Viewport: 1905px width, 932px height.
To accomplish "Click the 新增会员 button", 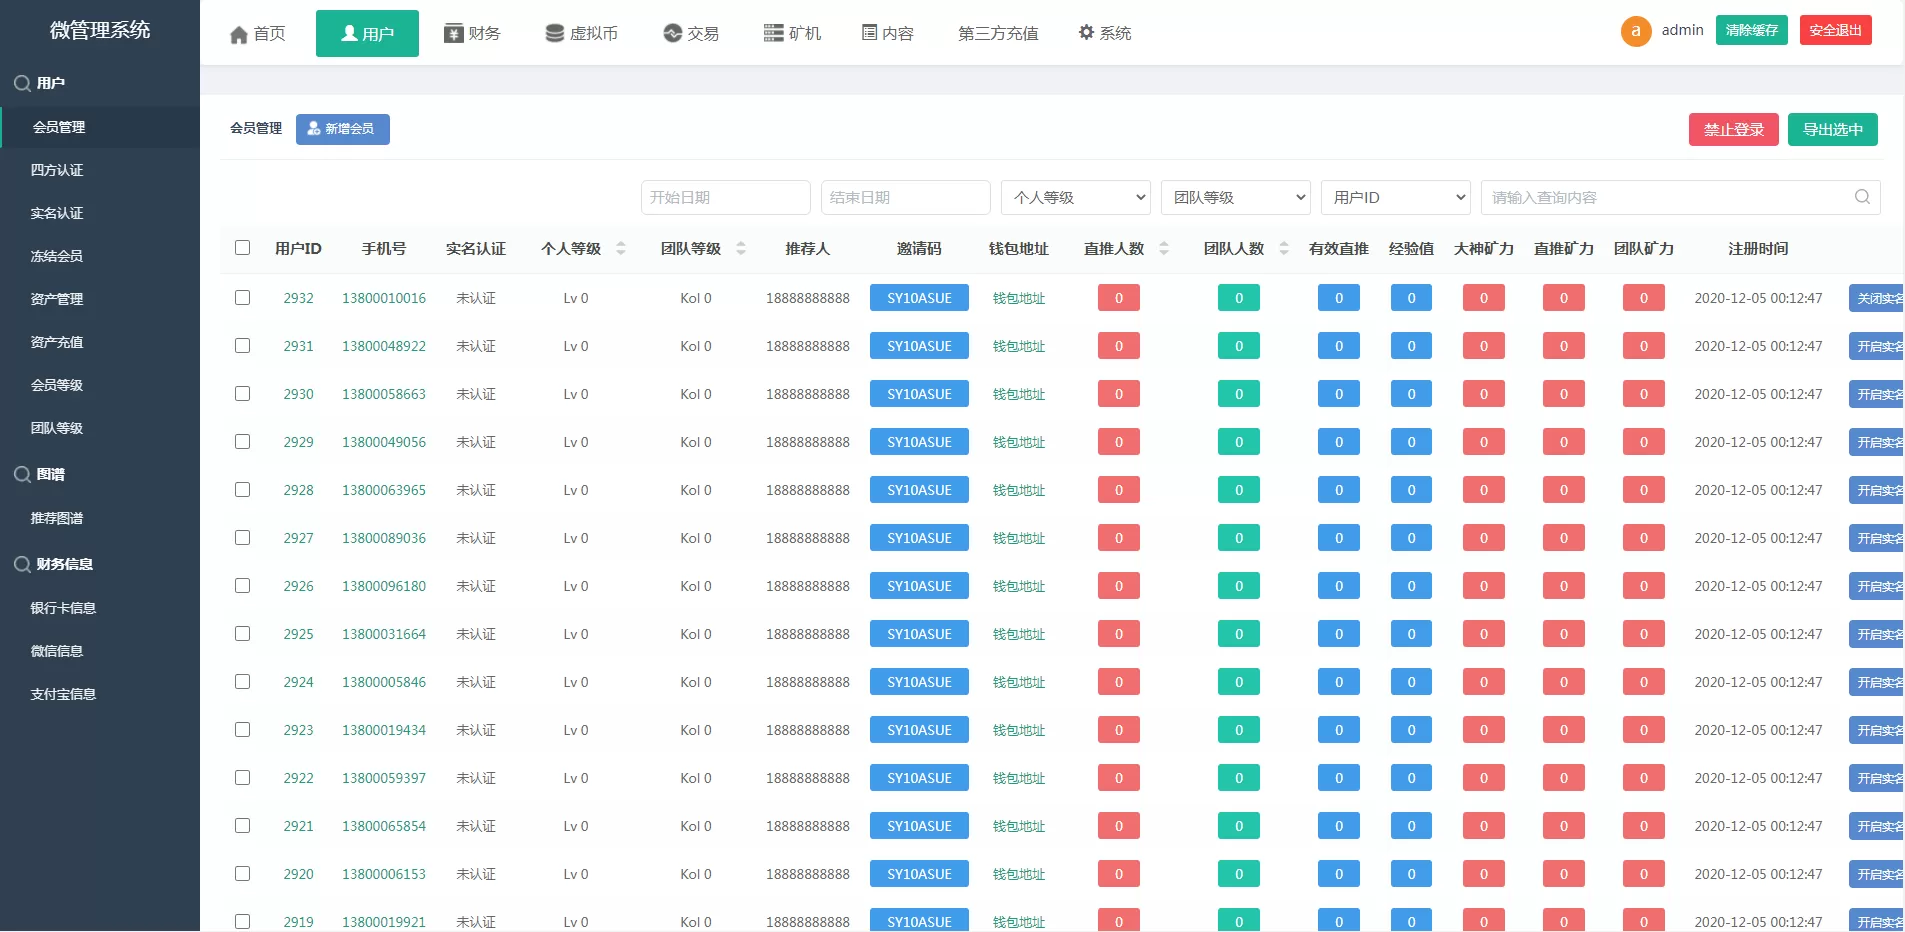I will [342, 129].
